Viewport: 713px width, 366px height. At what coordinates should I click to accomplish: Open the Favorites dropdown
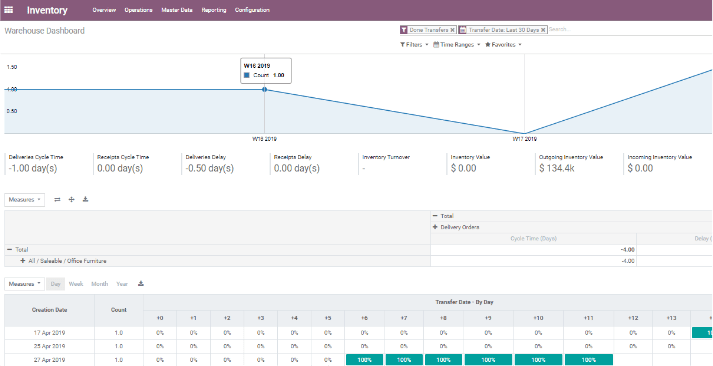pos(503,45)
